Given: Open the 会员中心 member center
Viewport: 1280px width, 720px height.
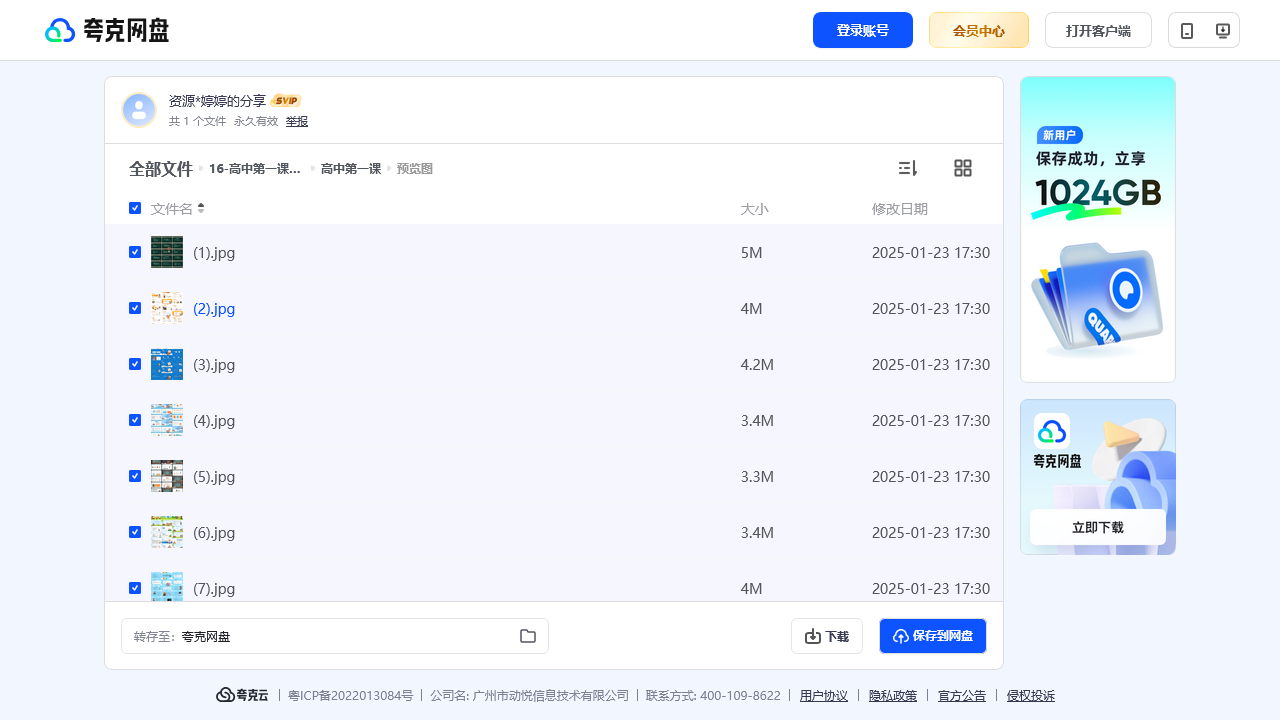Looking at the screenshot, I should [x=979, y=30].
